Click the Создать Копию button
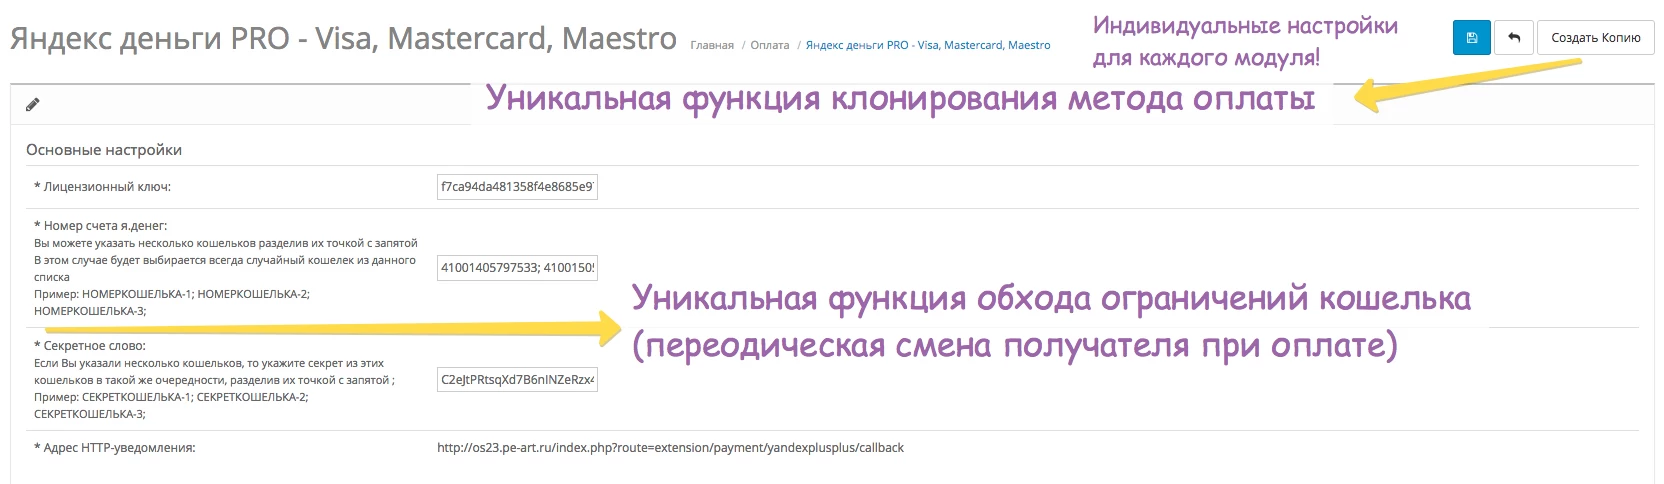The height and width of the screenshot is (484, 1664). pyautogui.click(x=1595, y=38)
